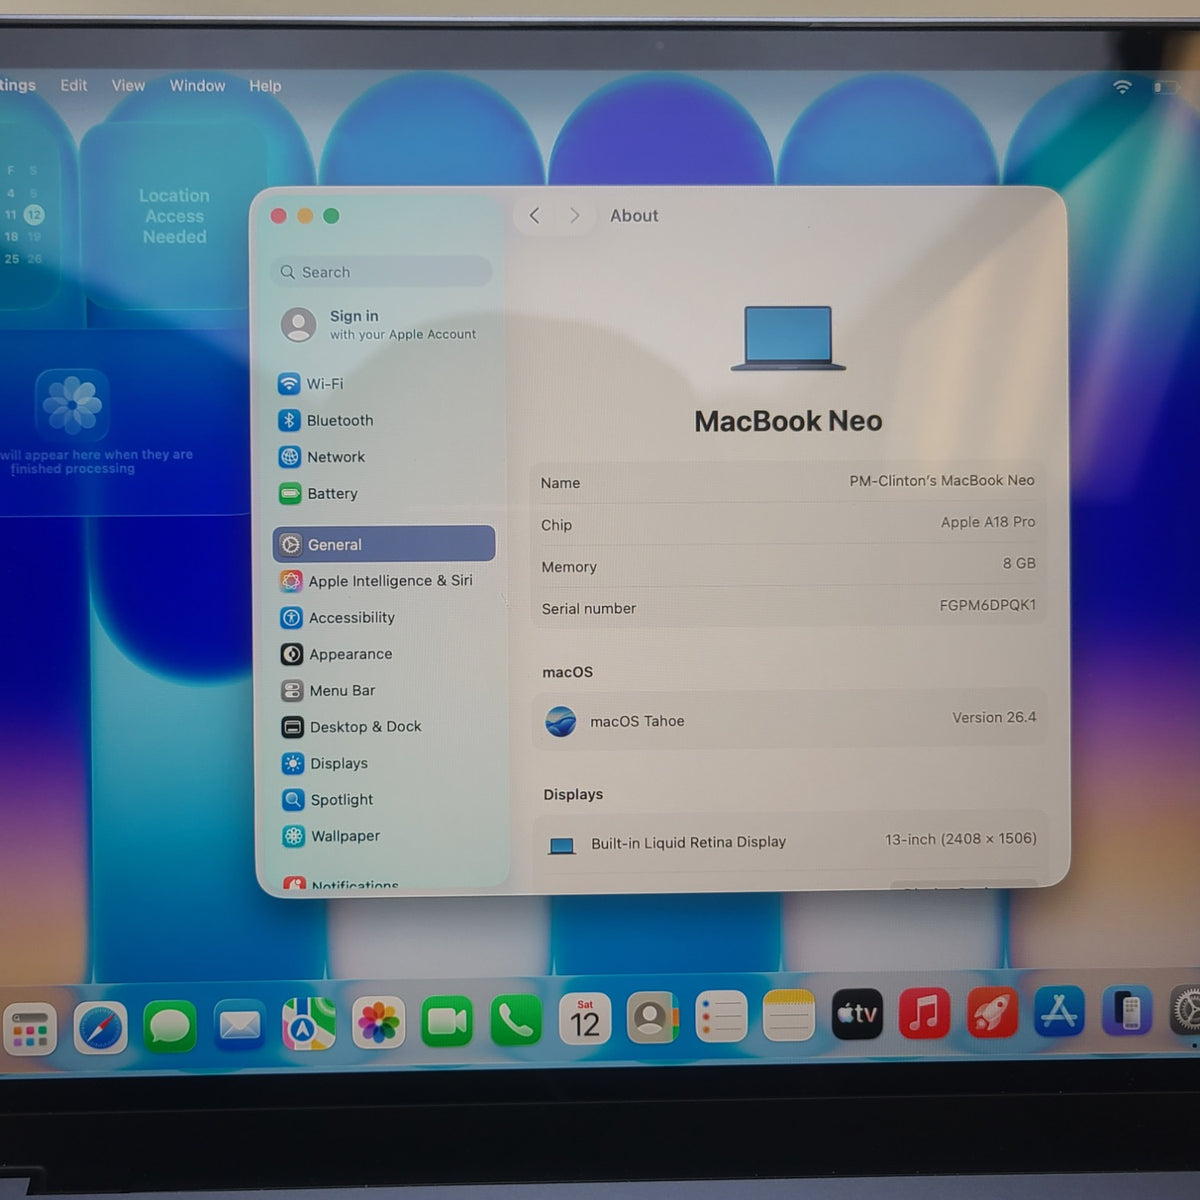Click the 13-inch (2408 × 1506) resolution text
The image size is (1200, 1200).
pos(960,839)
